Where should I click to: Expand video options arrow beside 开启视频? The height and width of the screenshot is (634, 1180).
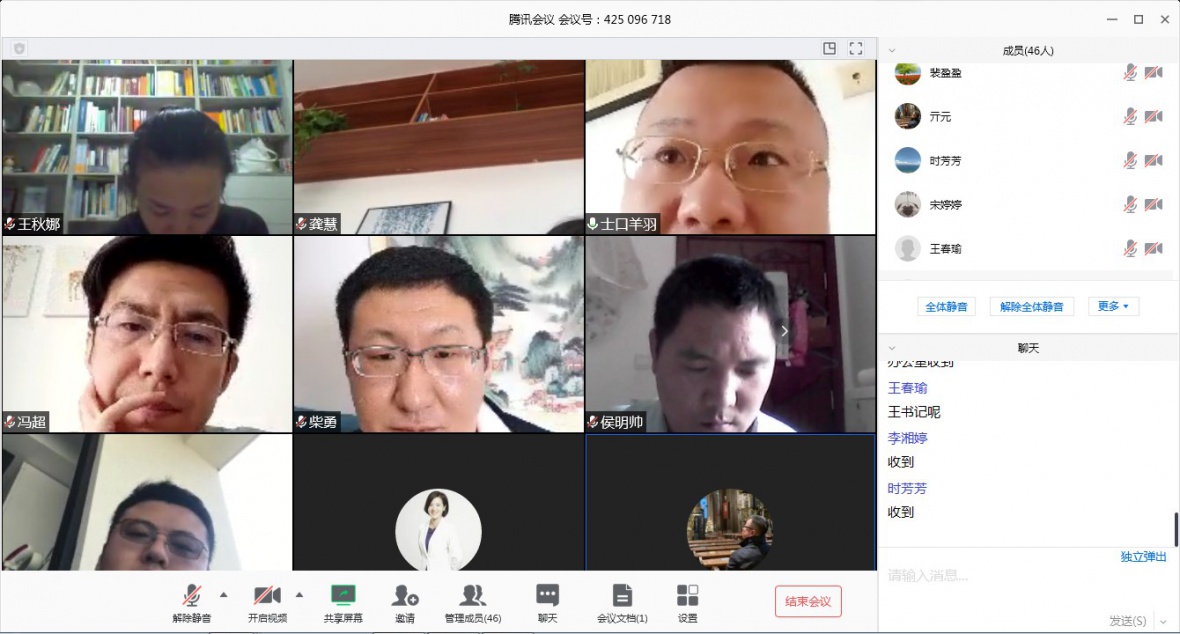point(299,594)
